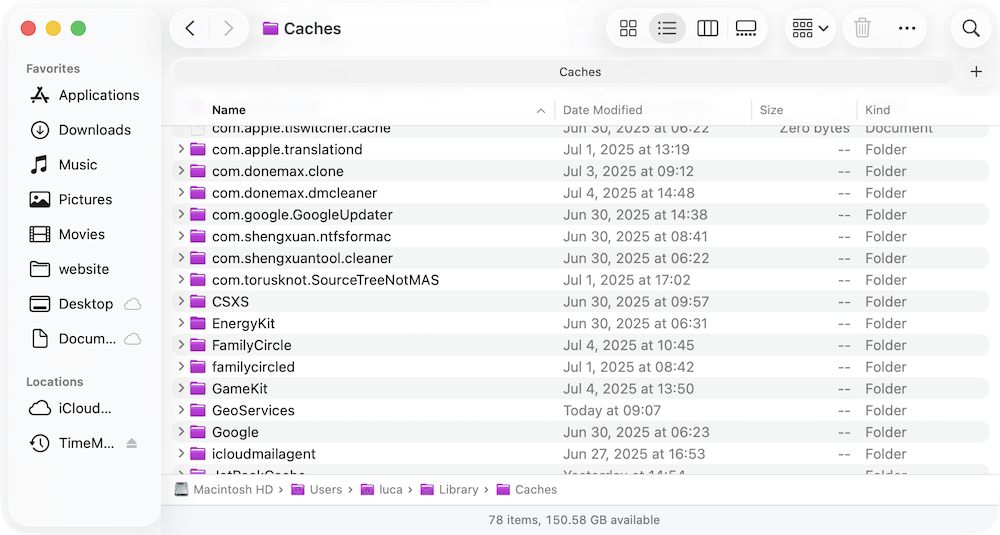Screen dimensions: 1000x535
Task: Eject the Time Machine volume
Action: tap(132, 443)
